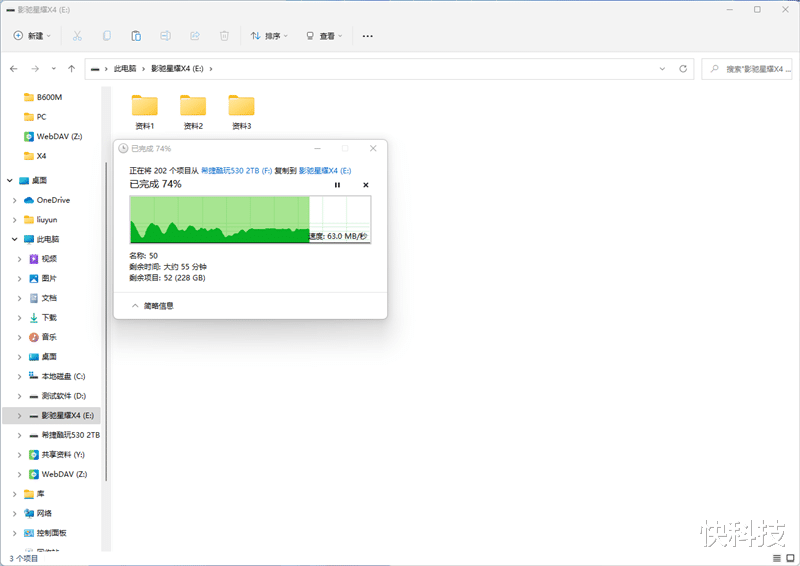The image size is (800, 566).
Task: Go forward with the right arrow
Action: coord(35,68)
